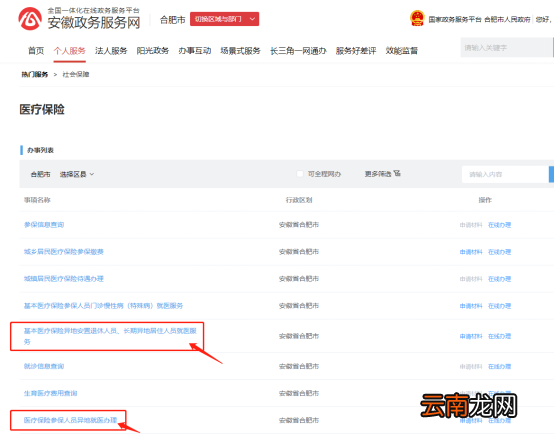This screenshot has width=554, height=434.
Task: Click the 安徽政务服务网 red logo icon
Action: [x=30, y=19]
